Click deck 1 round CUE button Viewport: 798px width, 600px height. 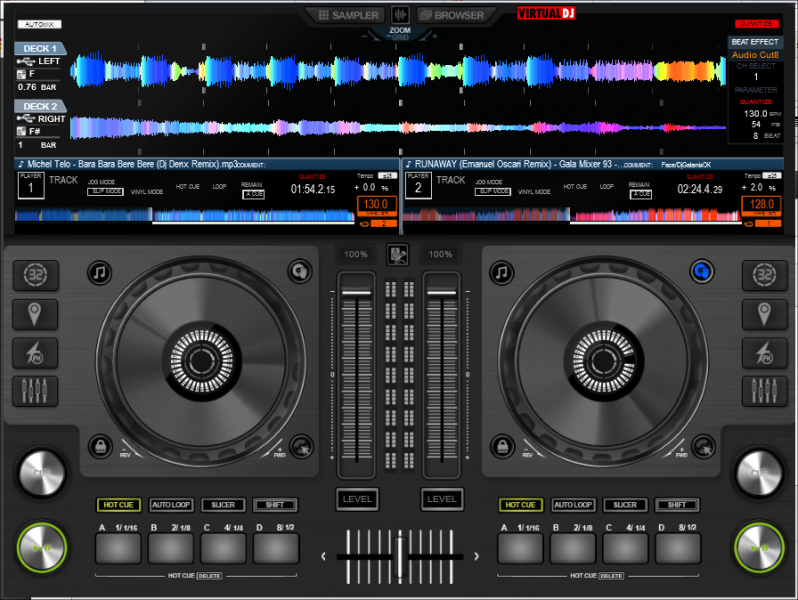42,473
